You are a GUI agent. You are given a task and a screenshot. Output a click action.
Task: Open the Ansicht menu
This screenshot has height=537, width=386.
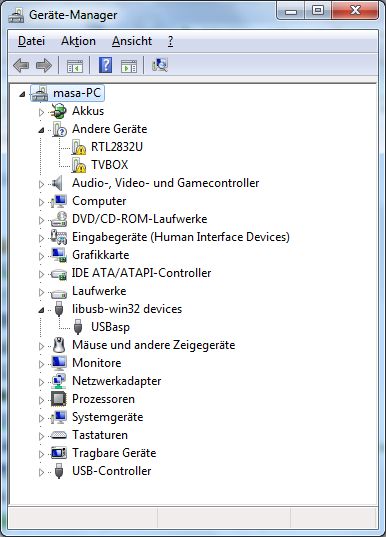click(132, 41)
